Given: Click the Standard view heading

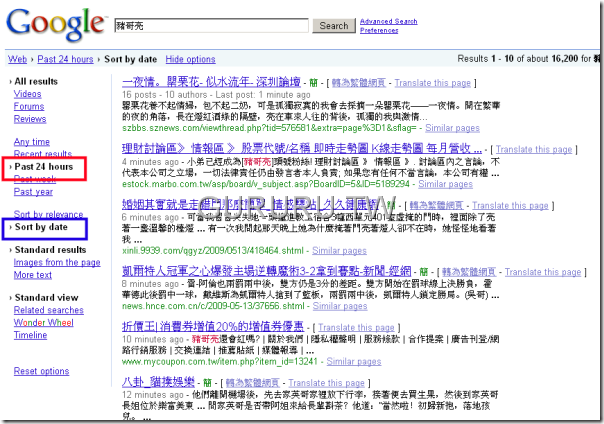Looking at the screenshot, I should pyautogui.click(x=46, y=297).
